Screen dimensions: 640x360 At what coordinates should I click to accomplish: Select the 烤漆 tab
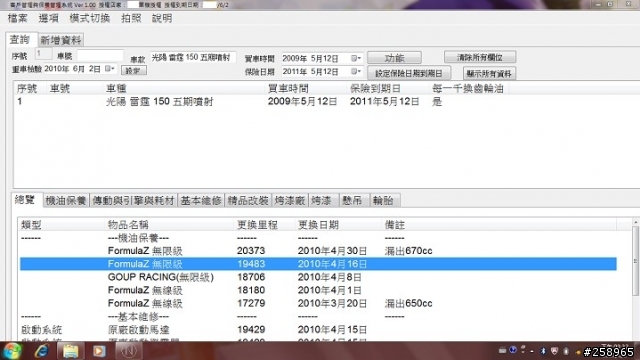(x=324, y=200)
